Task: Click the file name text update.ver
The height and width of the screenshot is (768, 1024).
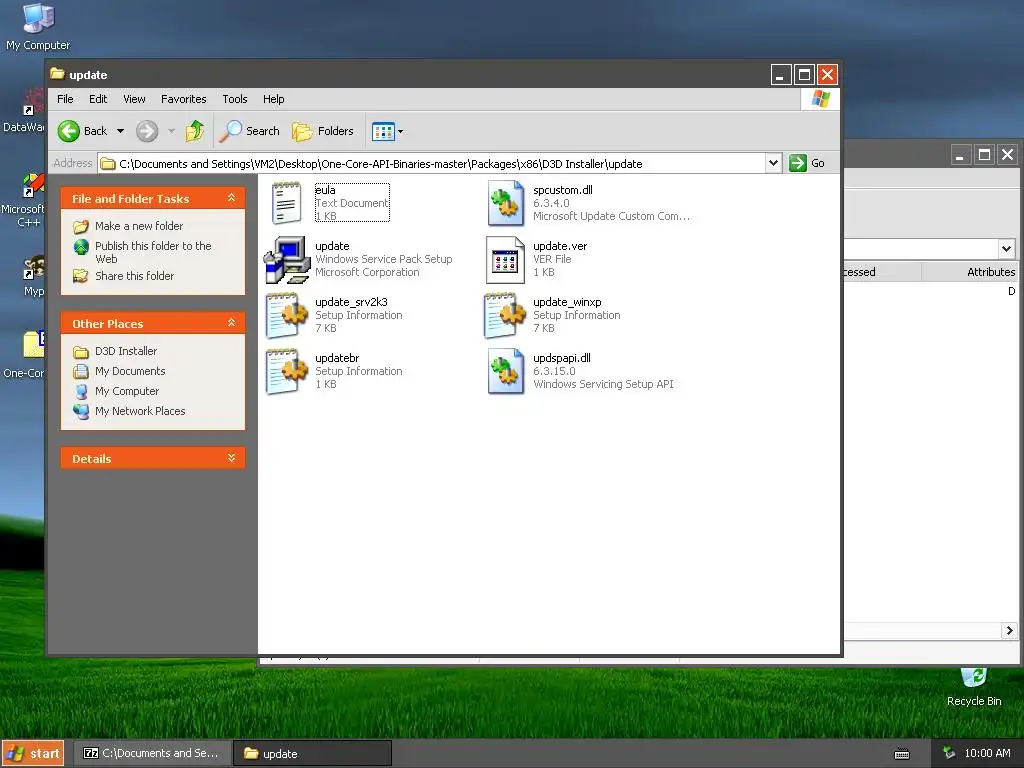Action: point(560,246)
